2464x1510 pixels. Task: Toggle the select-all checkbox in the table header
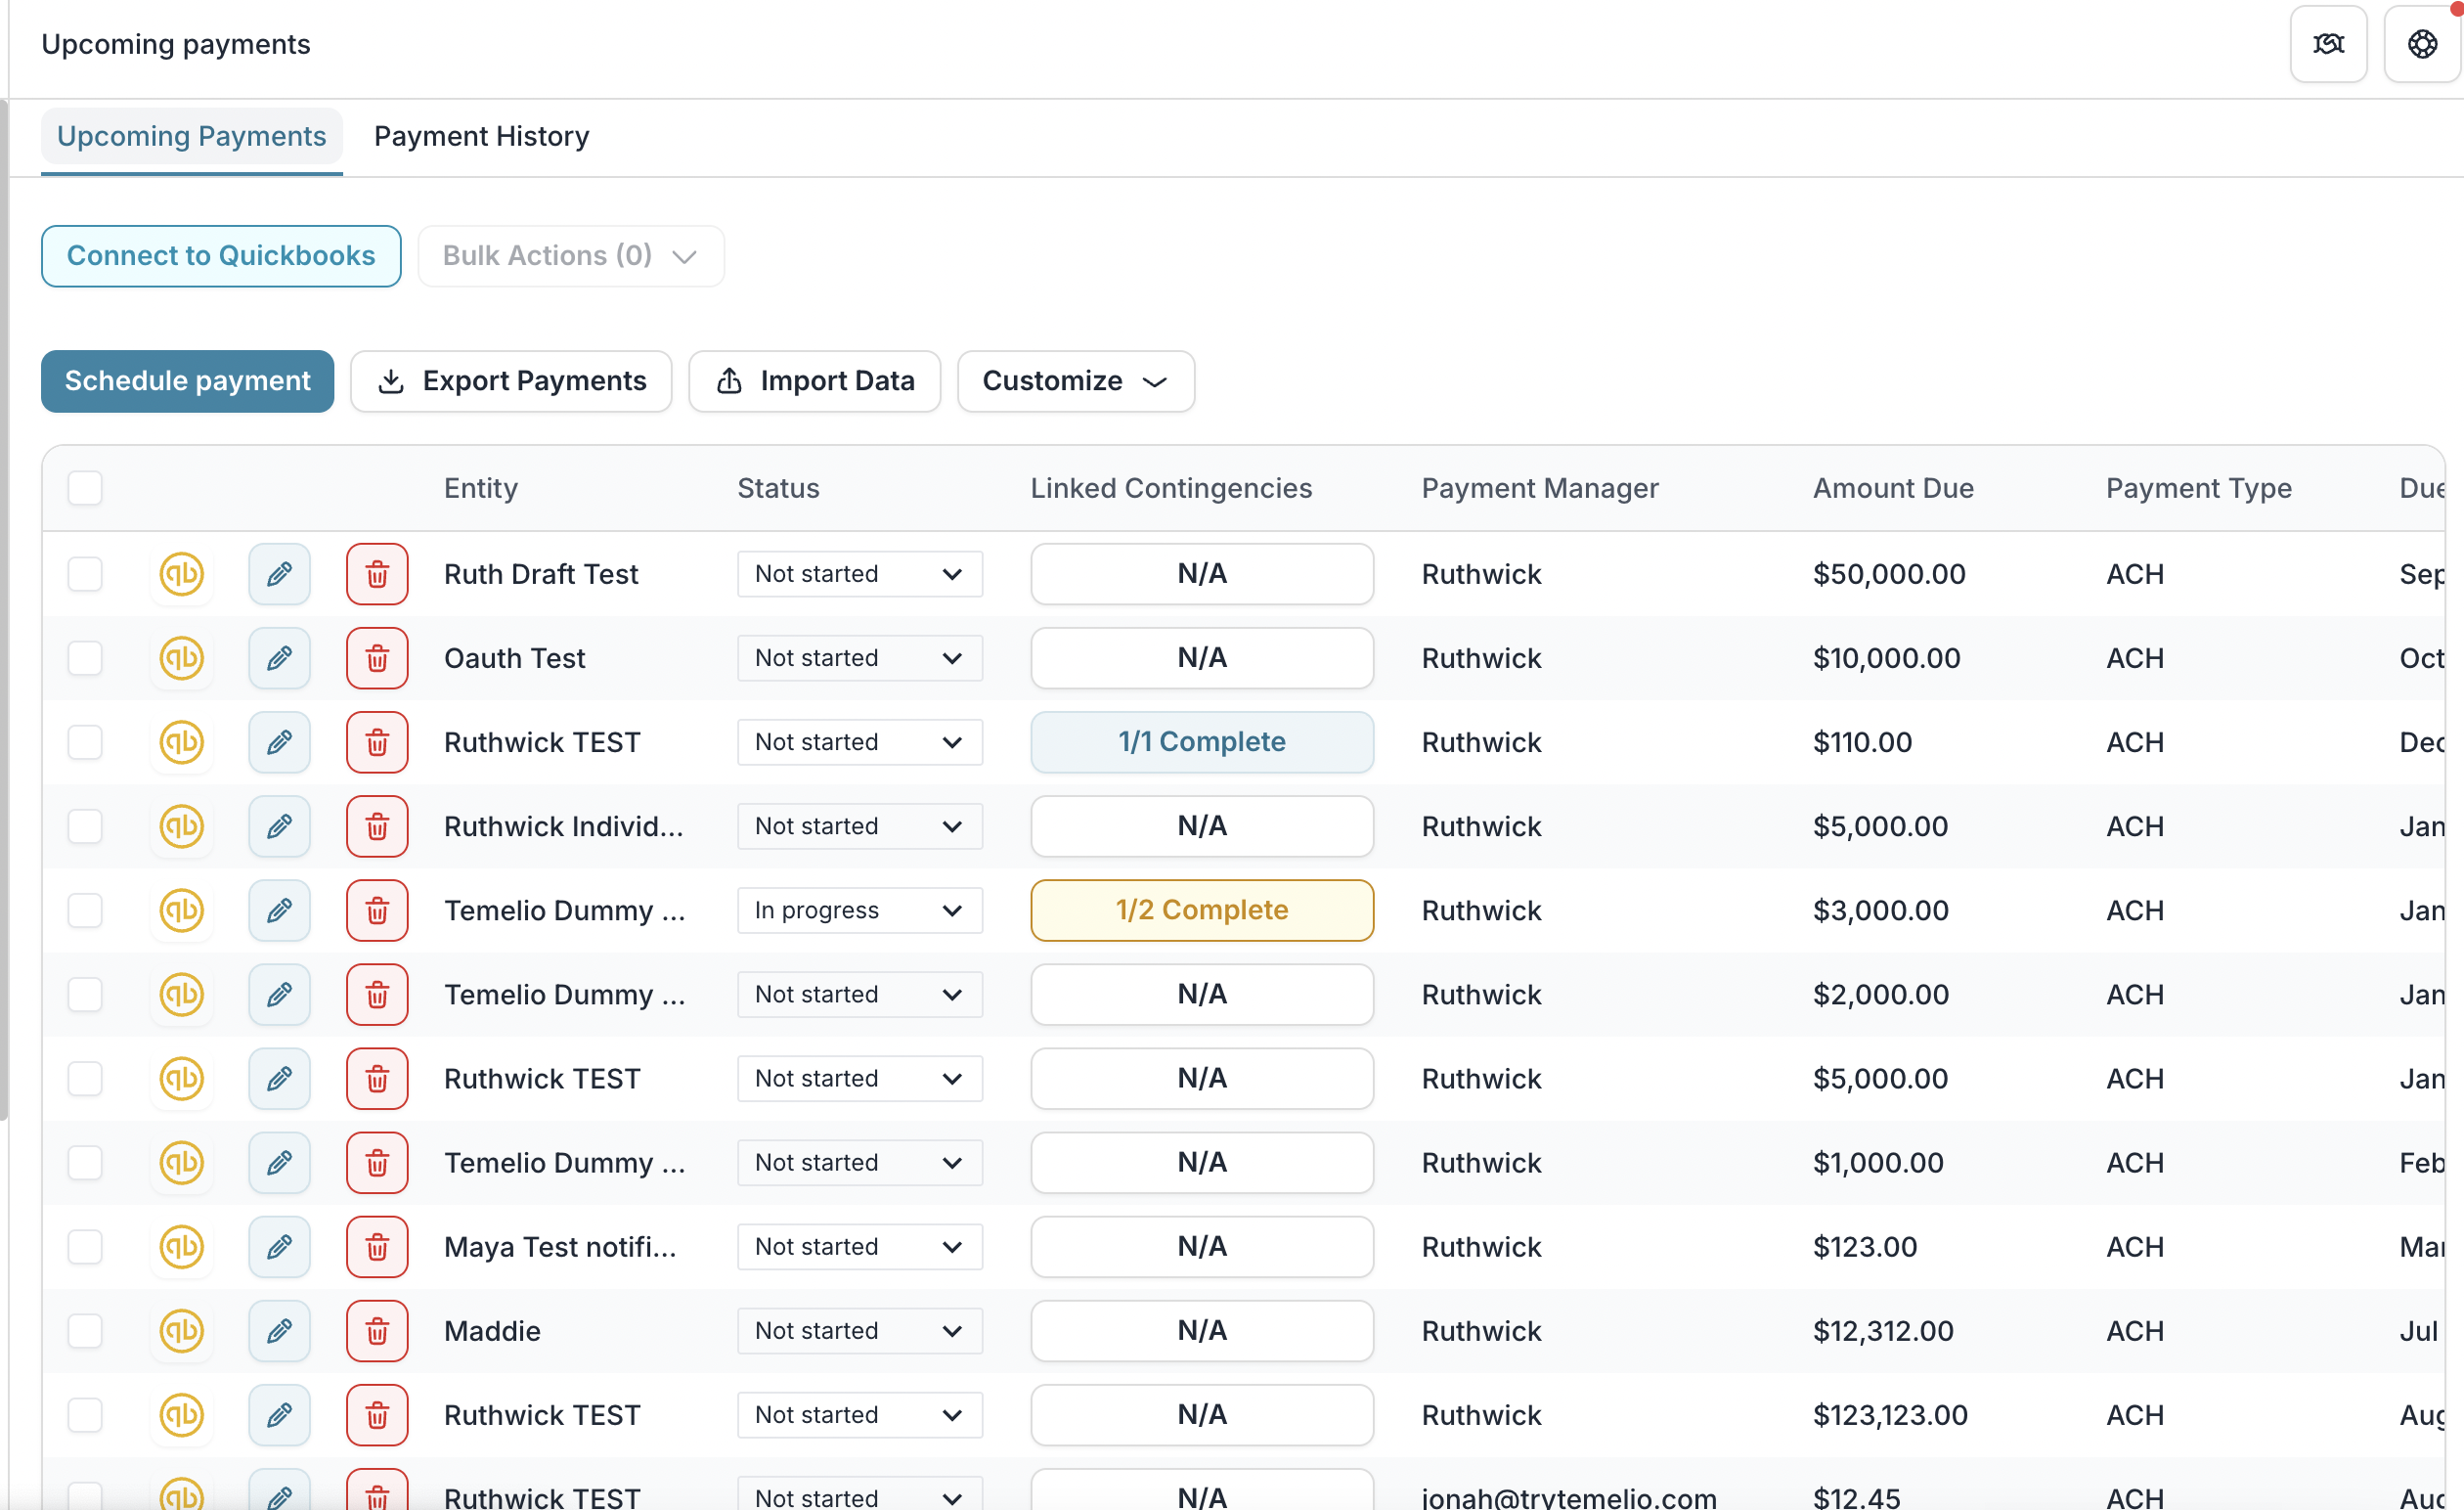[x=85, y=488]
